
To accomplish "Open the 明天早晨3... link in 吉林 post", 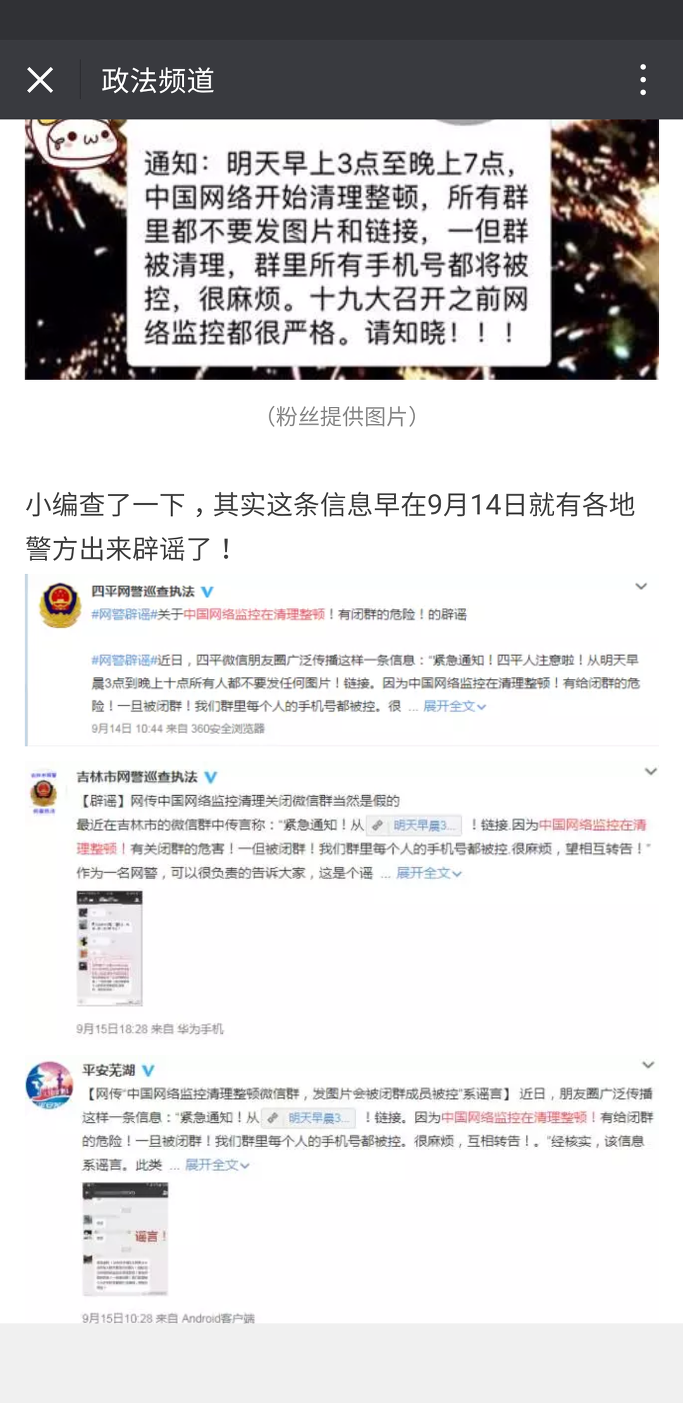I will click(413, 825).
